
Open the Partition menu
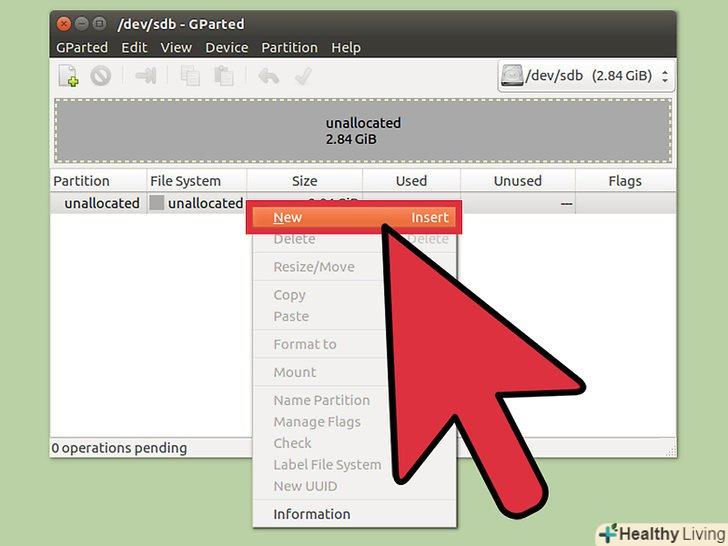[x=289, y=47]
